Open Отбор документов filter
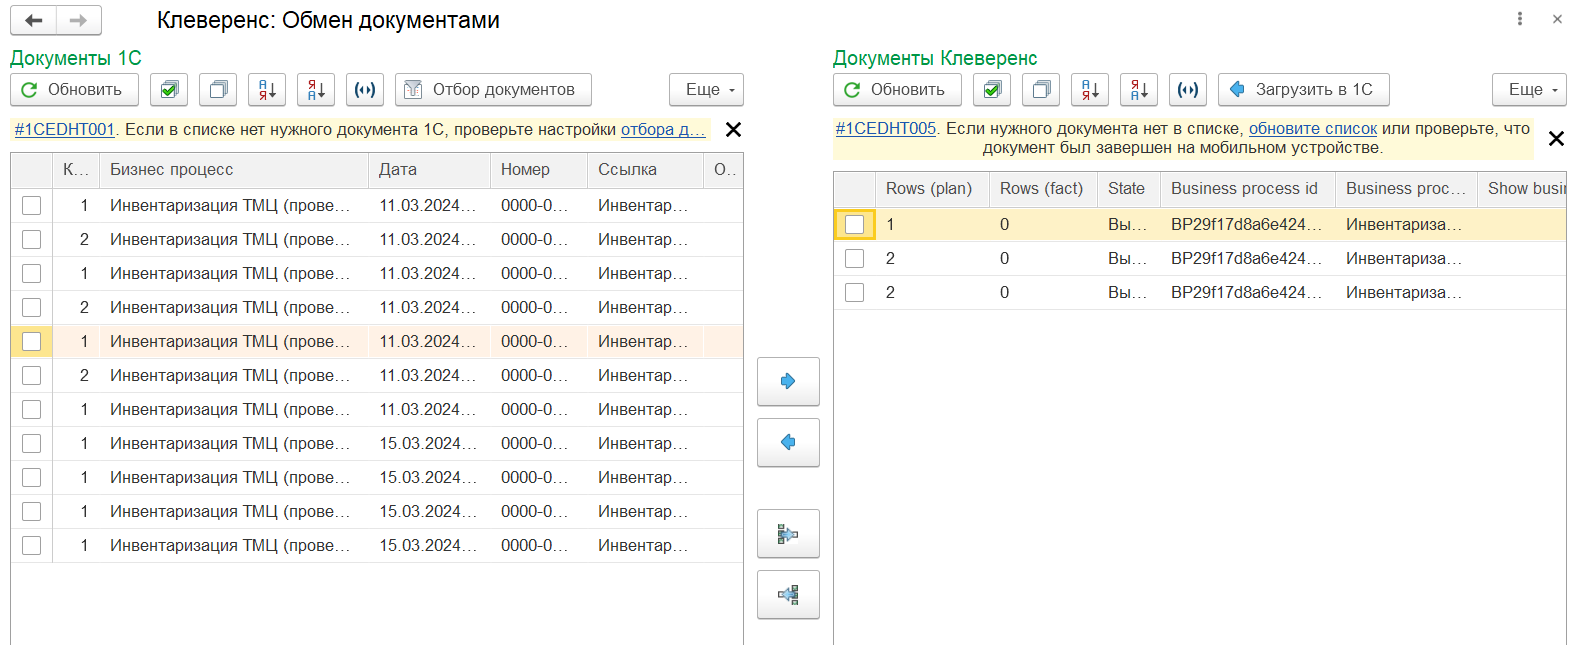Viewport: 1581px width, 645px height. click(493, 90)
